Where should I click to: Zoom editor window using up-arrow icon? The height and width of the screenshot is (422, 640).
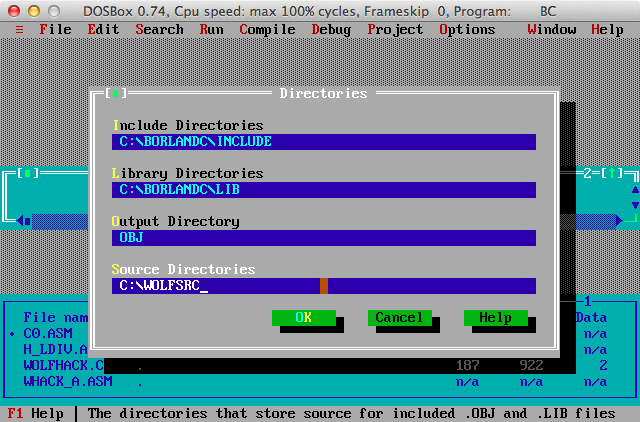click(x=612, y=173)
